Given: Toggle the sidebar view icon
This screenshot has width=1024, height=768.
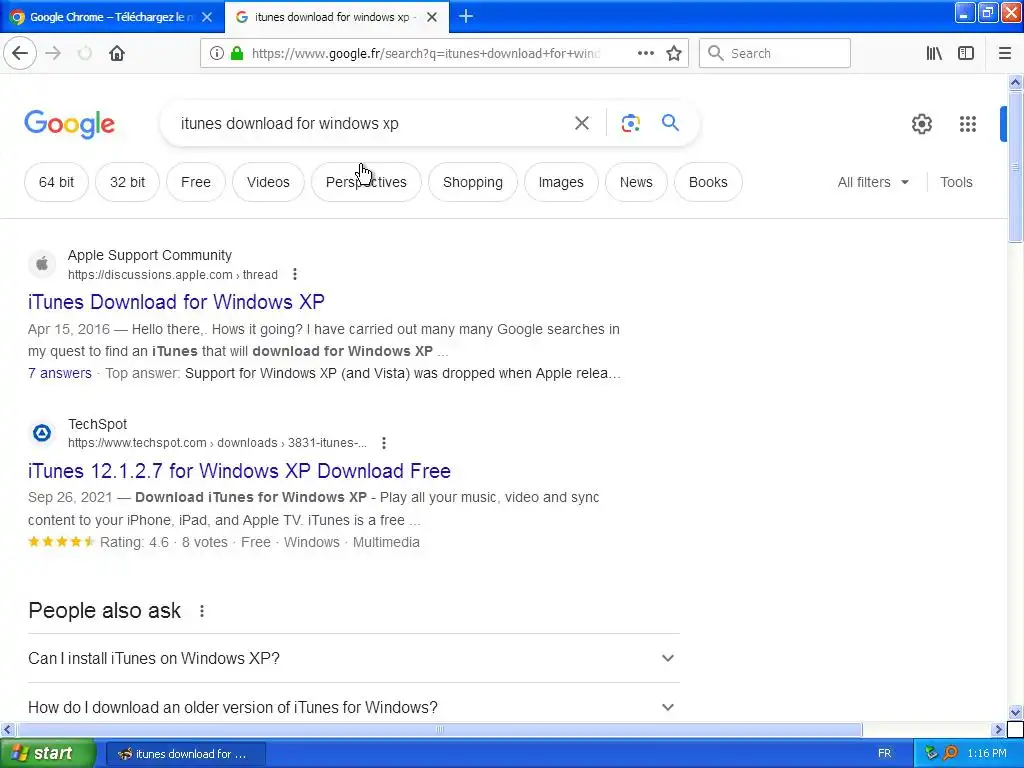Looking at the screenshot, I should point(966,54).
